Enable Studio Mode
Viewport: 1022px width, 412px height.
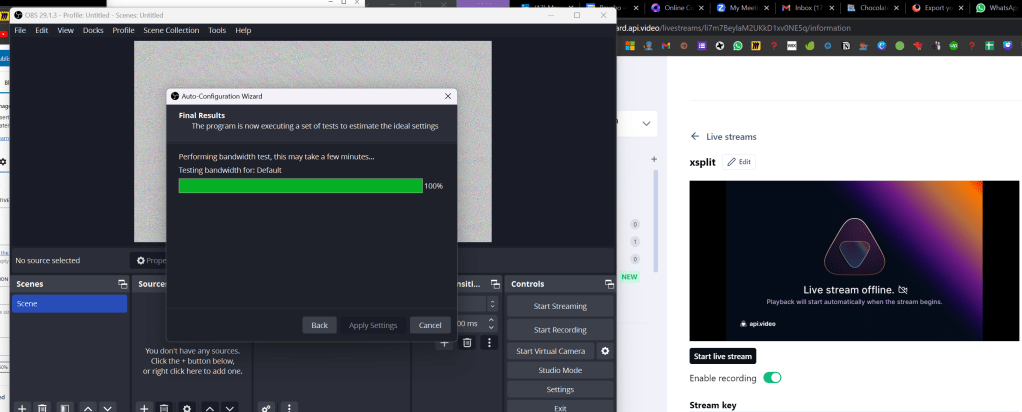560,370
